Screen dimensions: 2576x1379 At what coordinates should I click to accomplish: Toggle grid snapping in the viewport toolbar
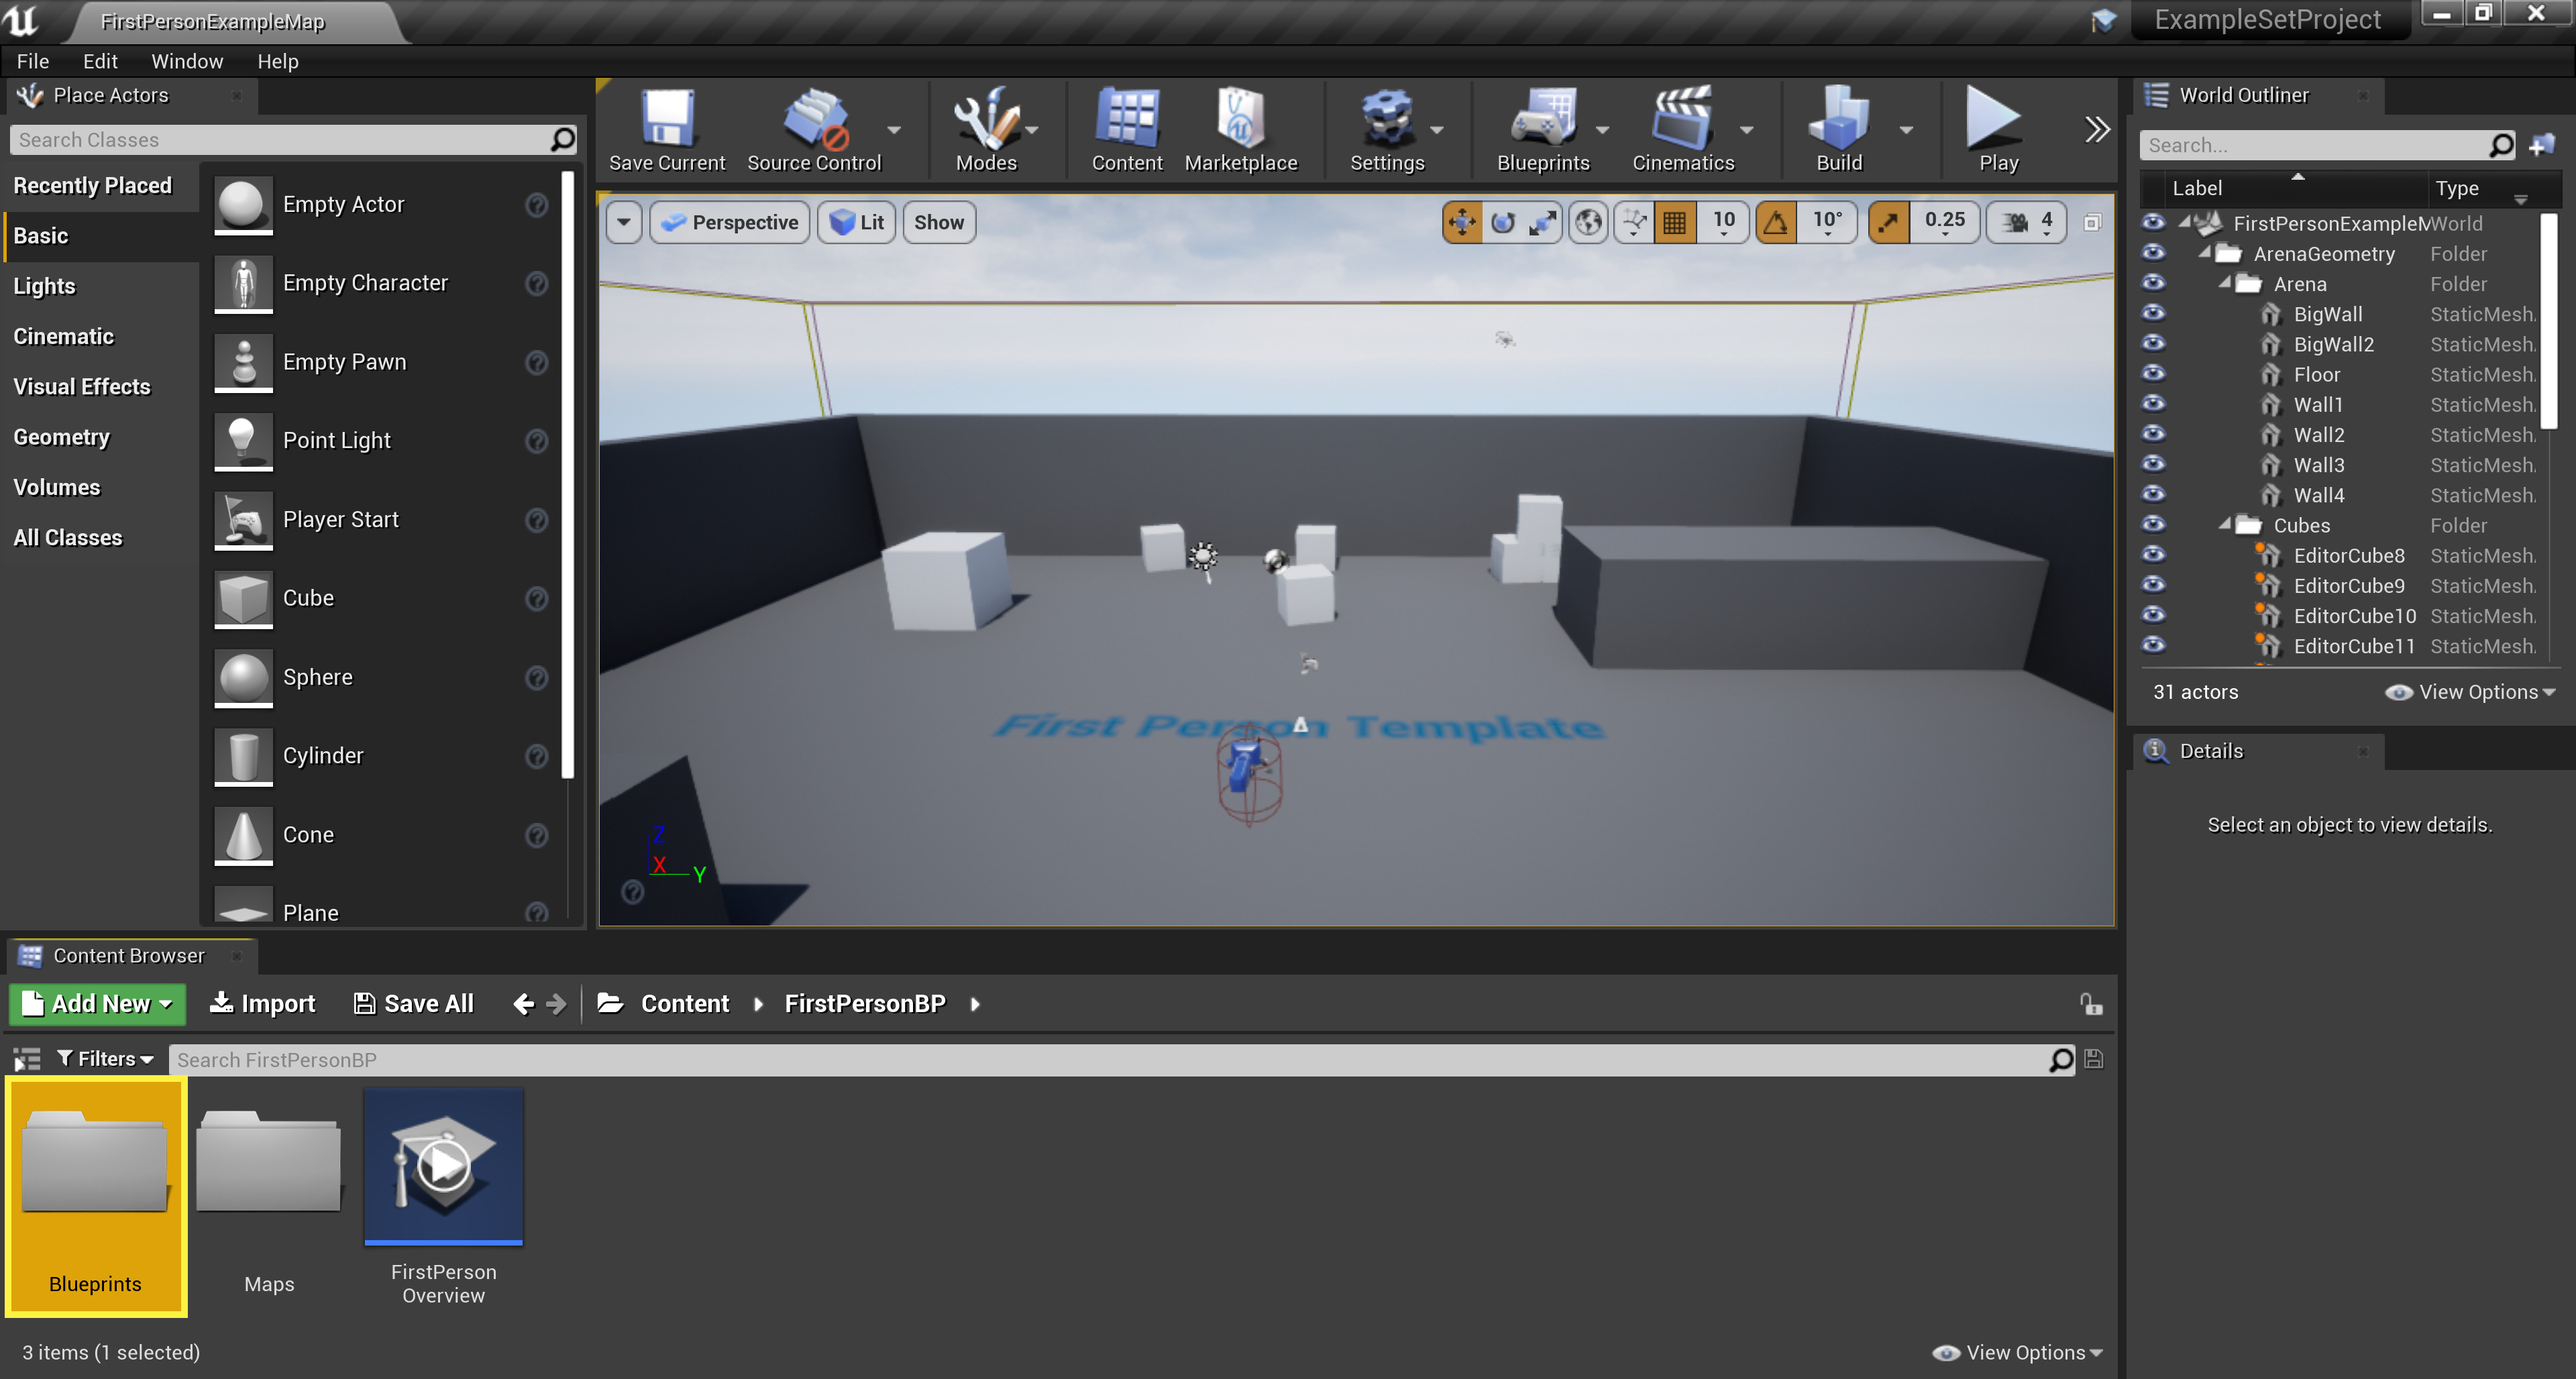point(1675,222)
